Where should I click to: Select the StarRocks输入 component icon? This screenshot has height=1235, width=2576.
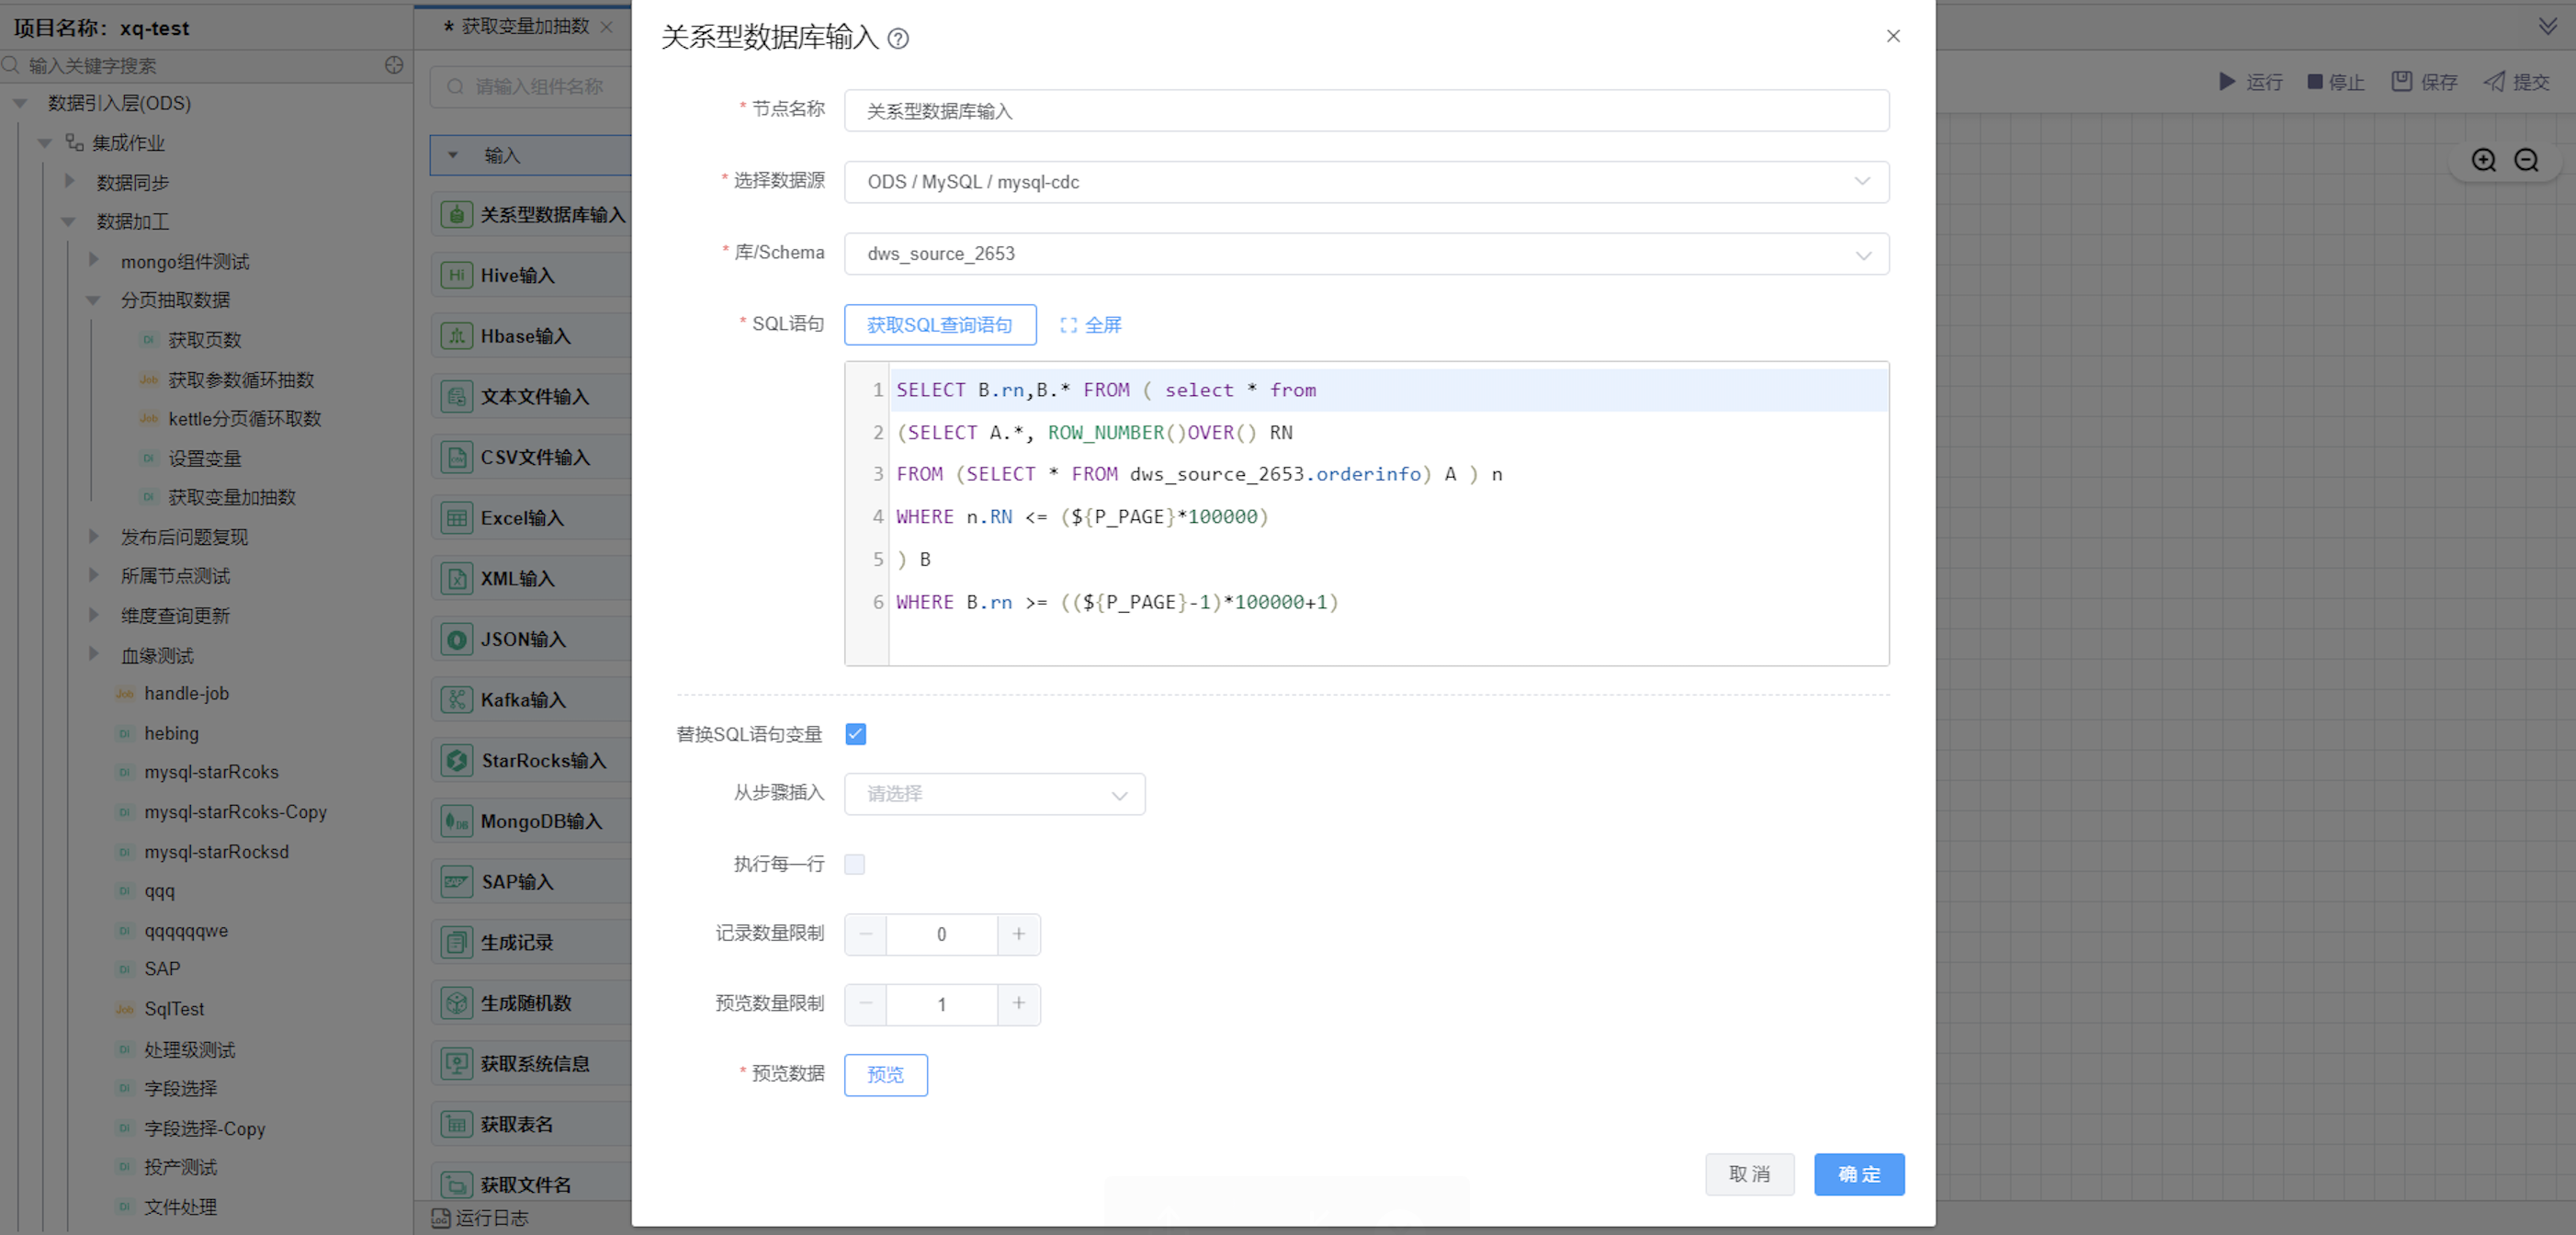pos(457,760)
